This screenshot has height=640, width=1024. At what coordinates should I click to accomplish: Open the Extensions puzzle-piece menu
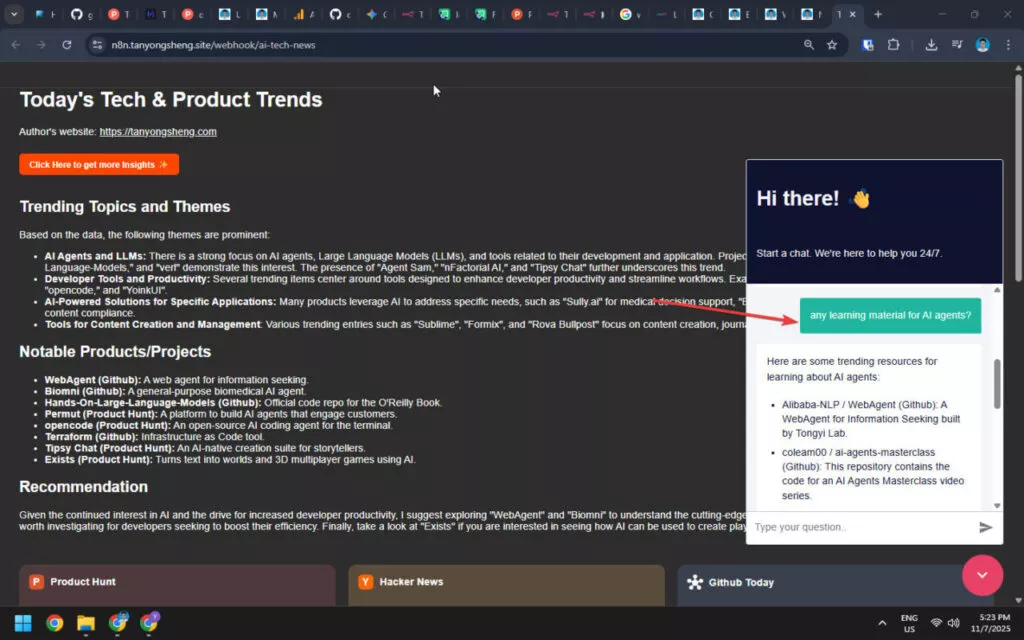(894, 45)
